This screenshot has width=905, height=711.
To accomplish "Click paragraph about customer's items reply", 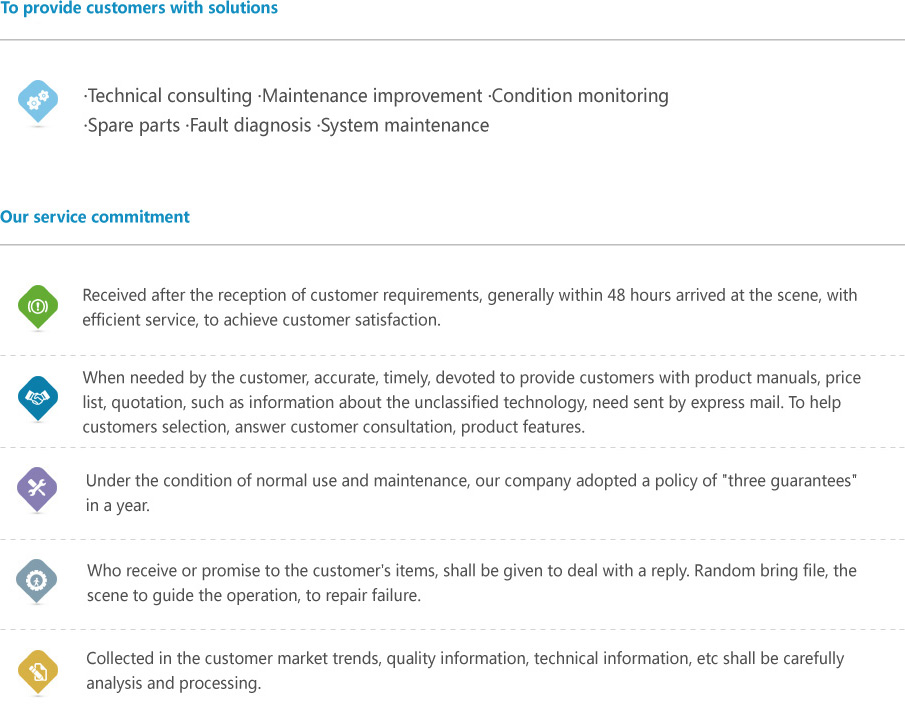I will point(472,583).
